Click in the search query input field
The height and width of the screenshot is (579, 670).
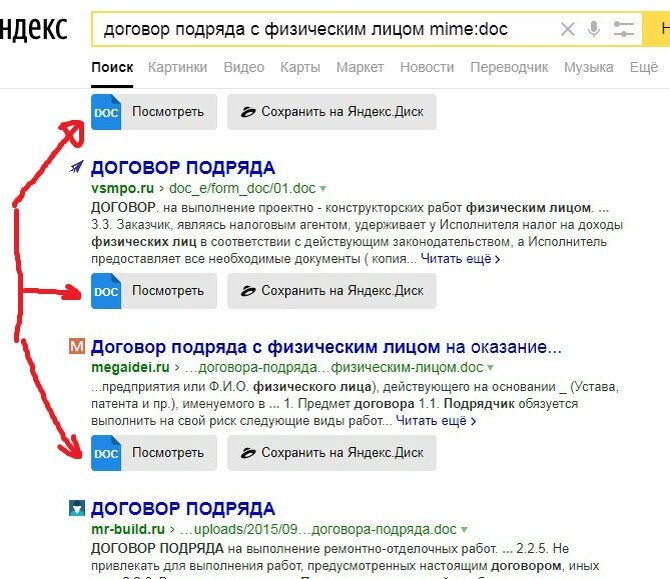click(325, 29)
